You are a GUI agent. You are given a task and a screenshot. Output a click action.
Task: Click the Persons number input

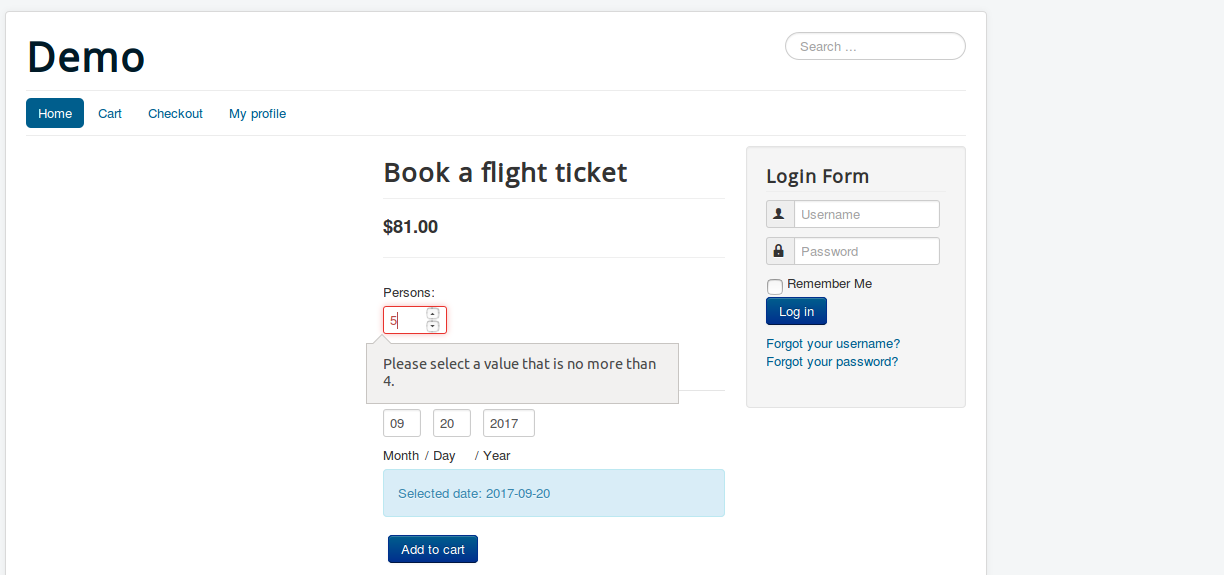[406, 320]
